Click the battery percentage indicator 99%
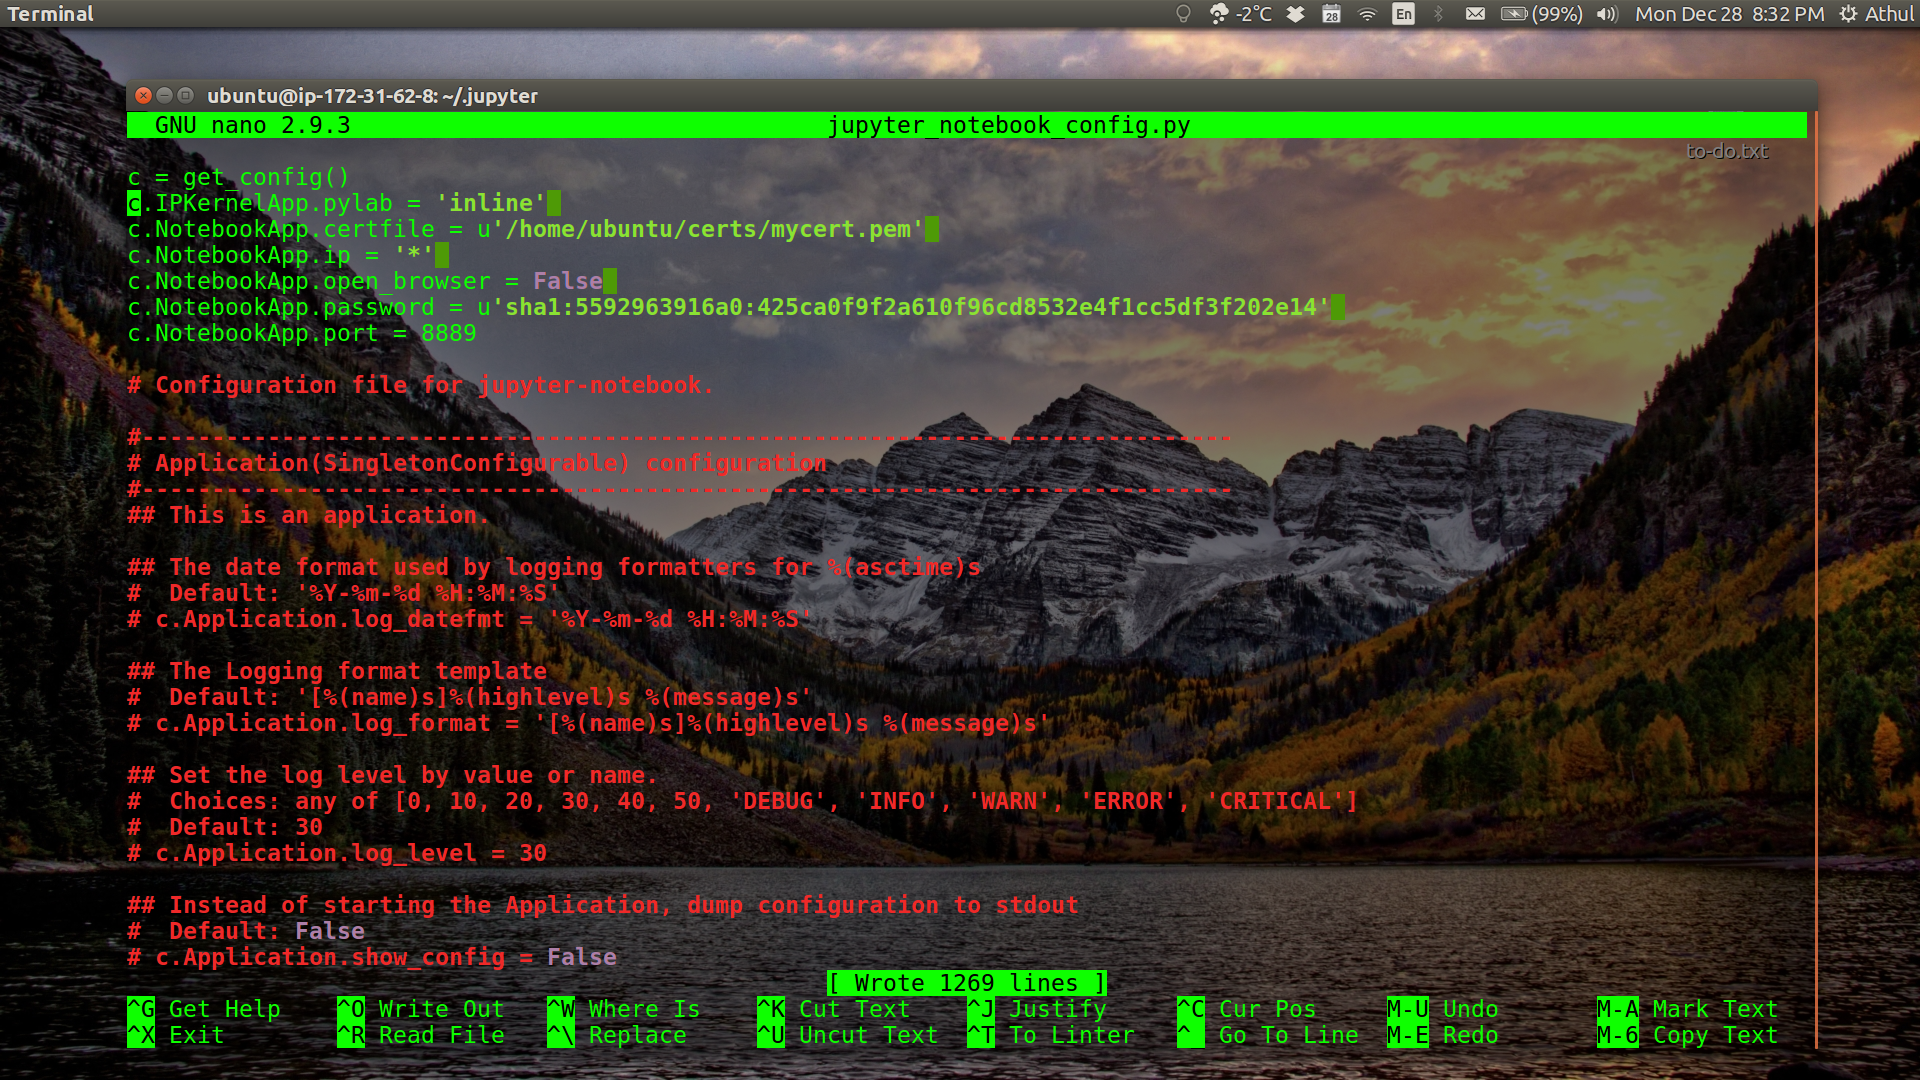This screenshot has height=1080, width=1920. (x=1551, y=13)
